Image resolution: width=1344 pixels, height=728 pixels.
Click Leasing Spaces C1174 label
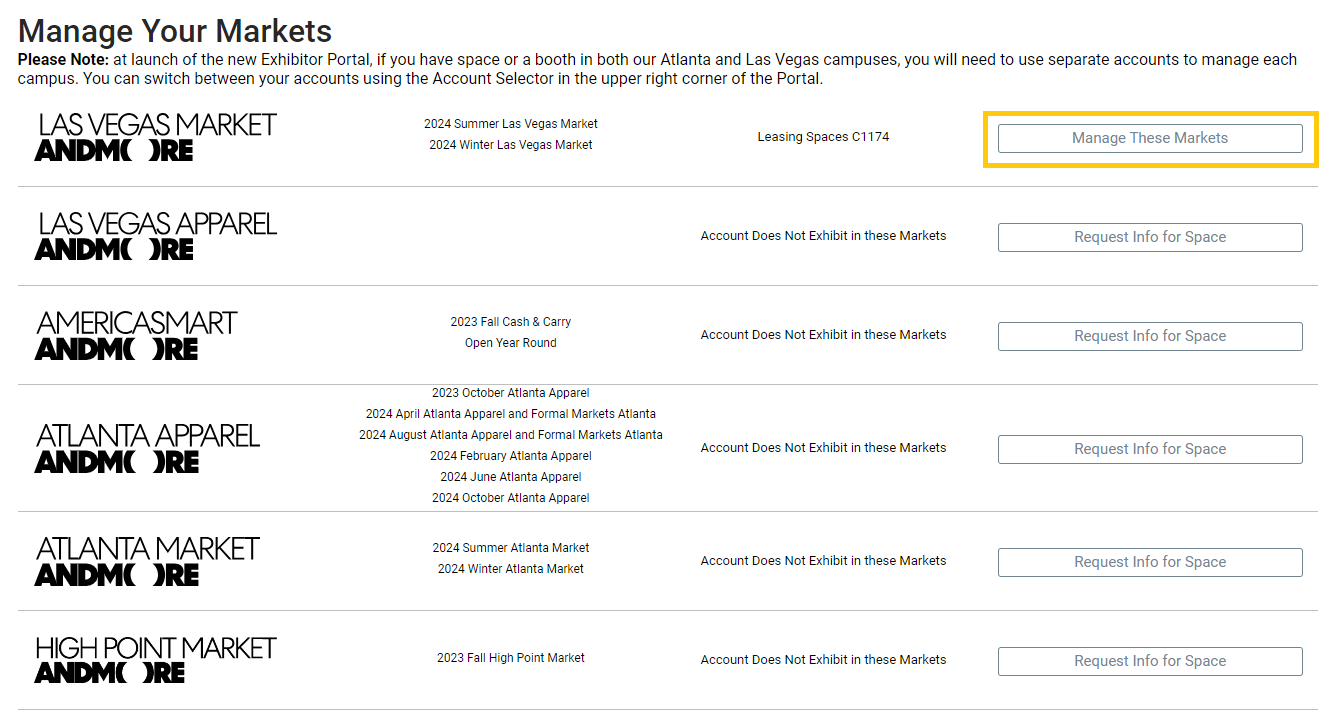point(823,137)
